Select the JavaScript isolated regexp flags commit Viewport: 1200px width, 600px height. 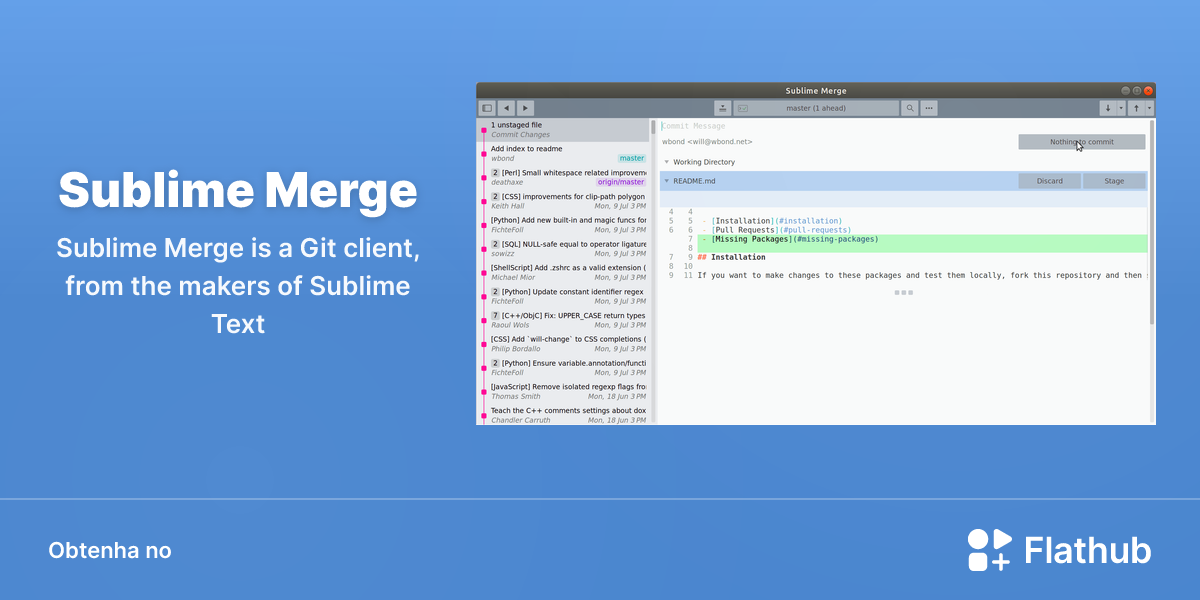pyautogui.click(x=564, y=392)
